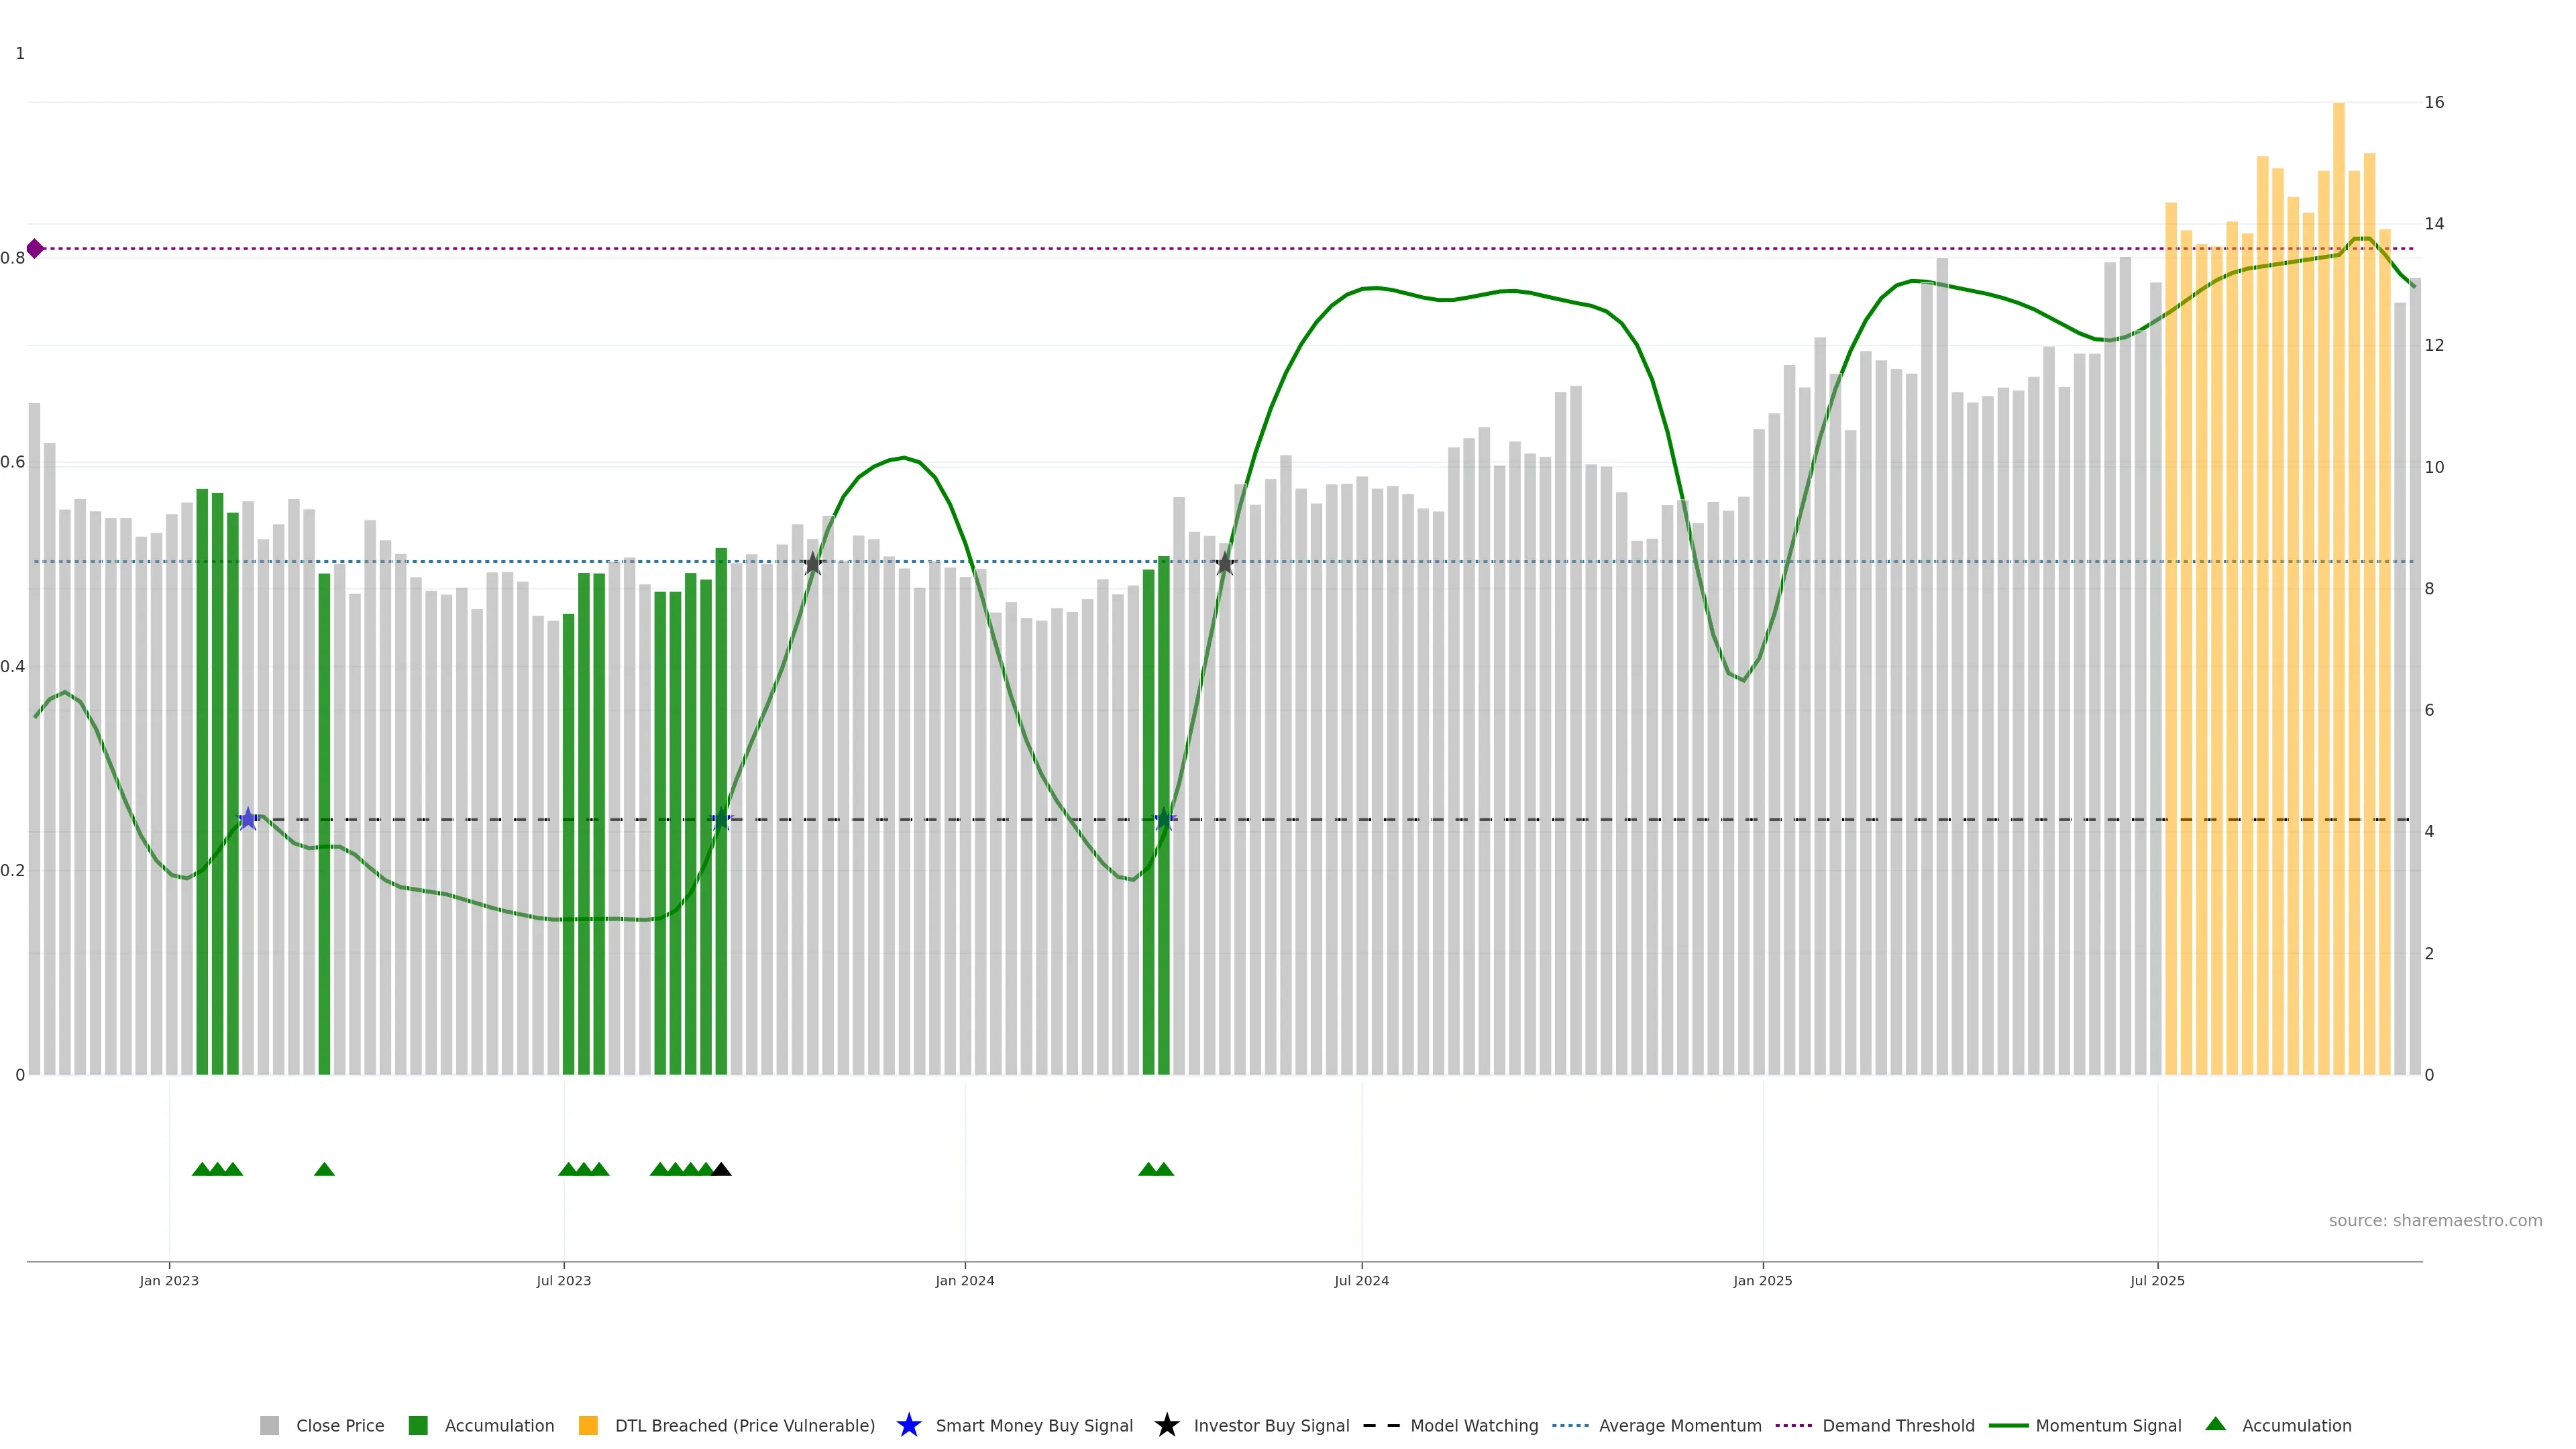
Task: Click the first black Investor Buy star
Action: (813, 564)
